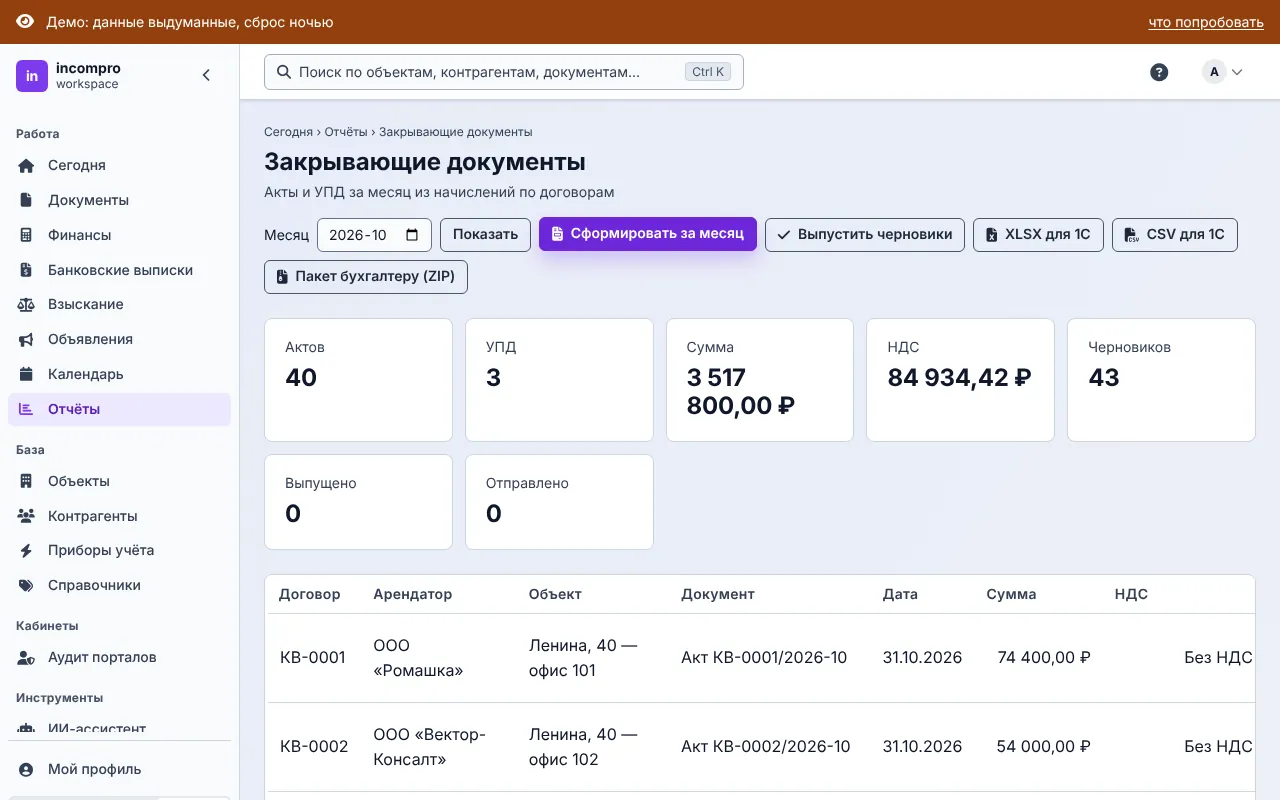1280x800 pixels.
Task: Click the people icon next to Контрагенты
Action: [27, 516]
